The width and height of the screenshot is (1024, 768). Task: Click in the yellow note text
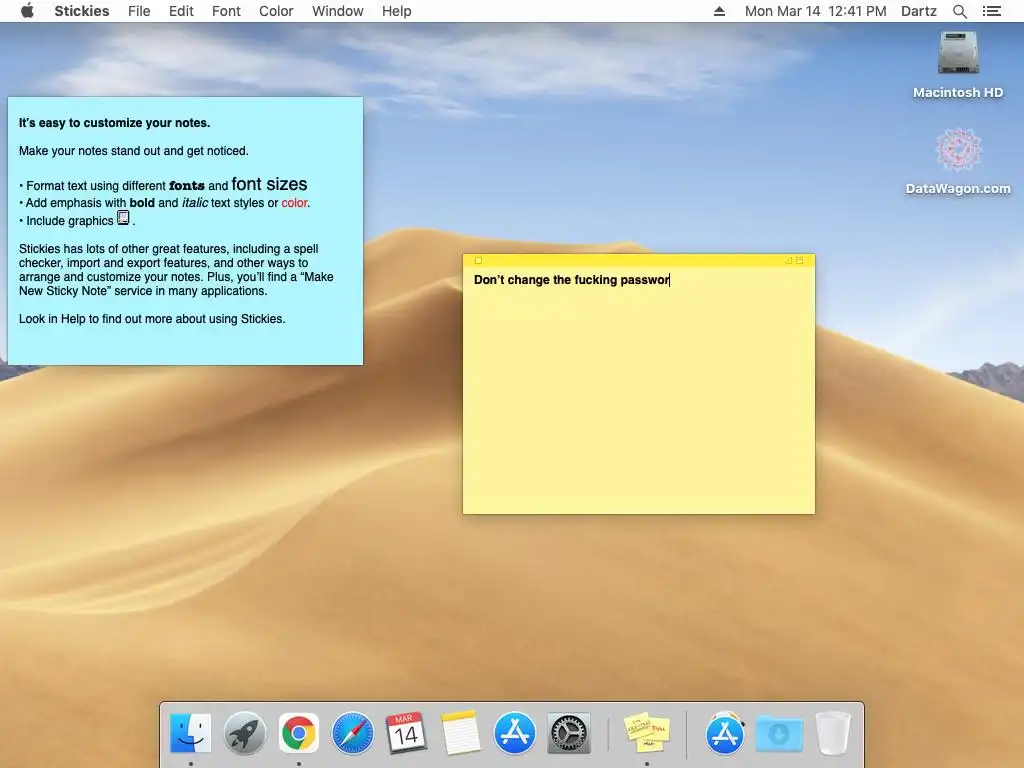click(571, 280)
